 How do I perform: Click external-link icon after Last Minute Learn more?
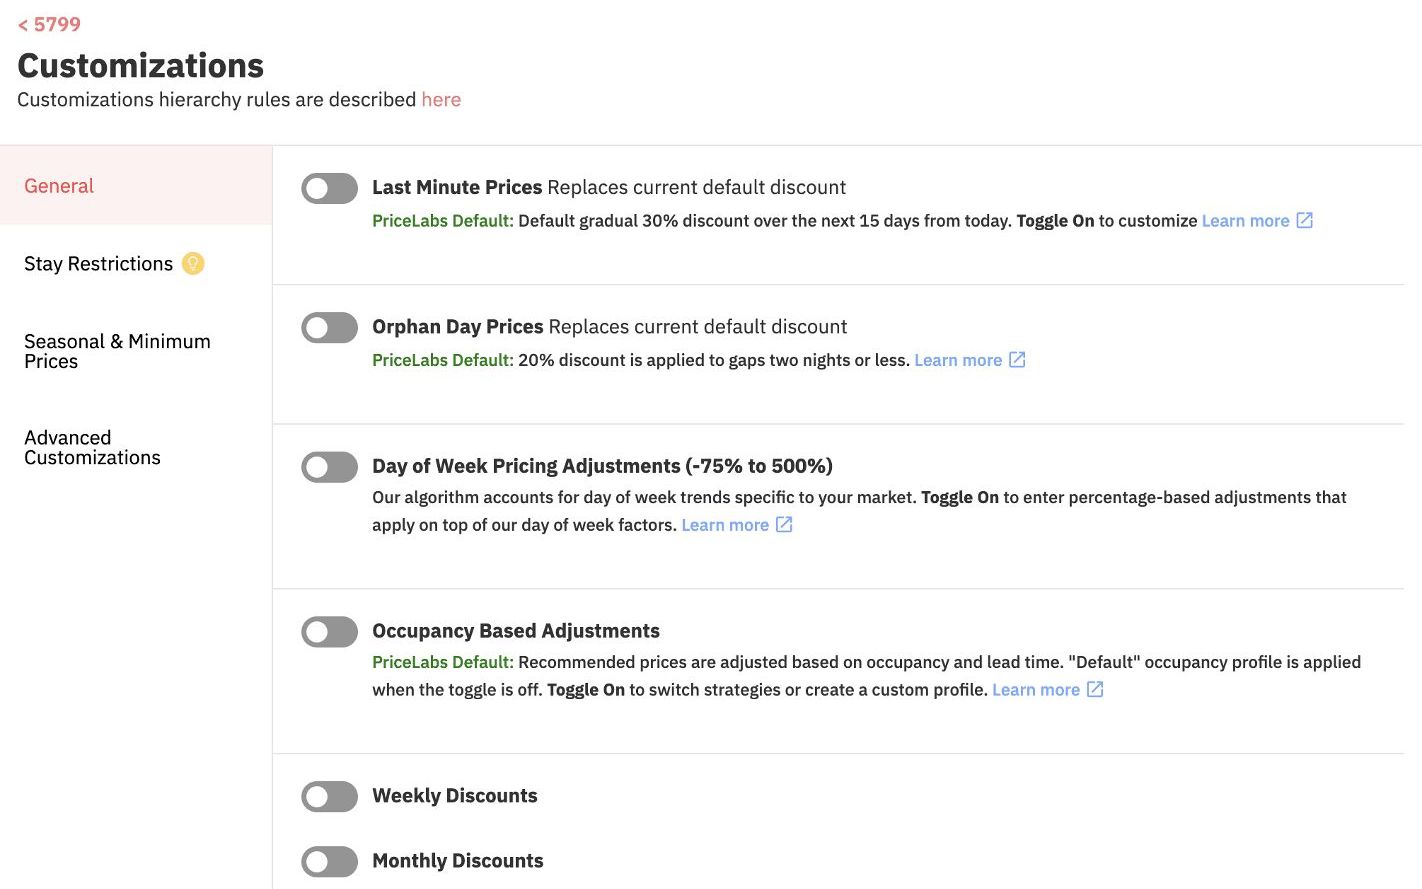click(x=1304, y=220)
